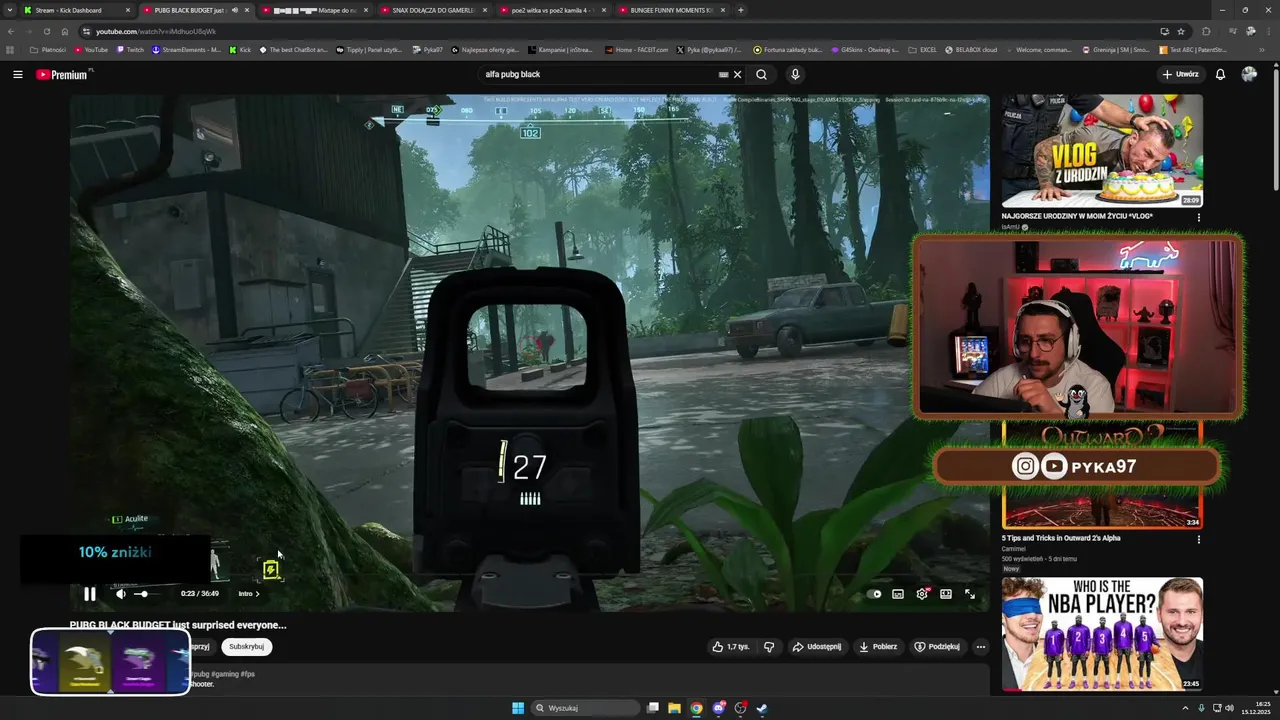
Task: Clear the search box with the X
Action: coord(737,74)
